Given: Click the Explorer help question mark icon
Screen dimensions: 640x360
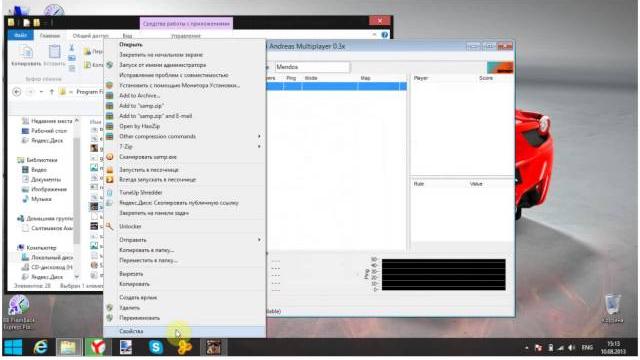Looking at the screenshot, I should [x=384, y=35].
